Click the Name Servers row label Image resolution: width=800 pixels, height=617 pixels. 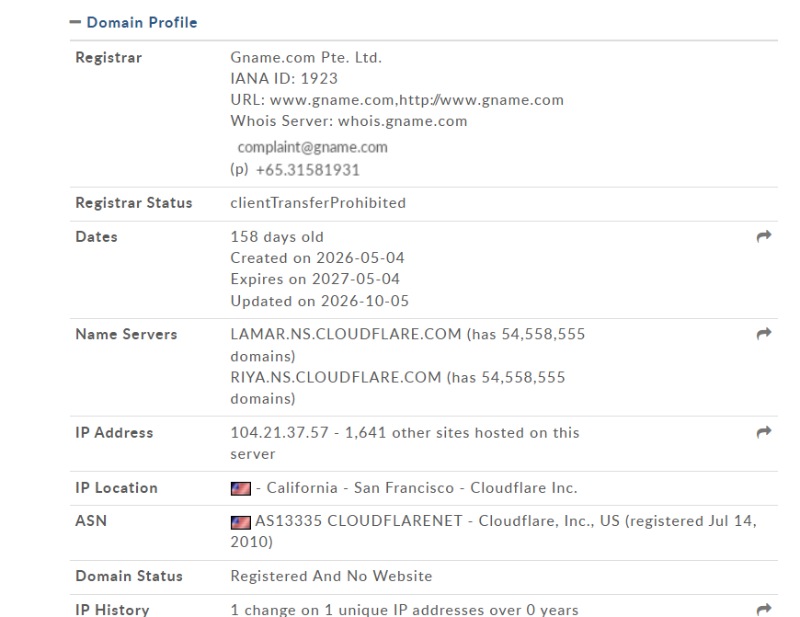coord(127,334)
